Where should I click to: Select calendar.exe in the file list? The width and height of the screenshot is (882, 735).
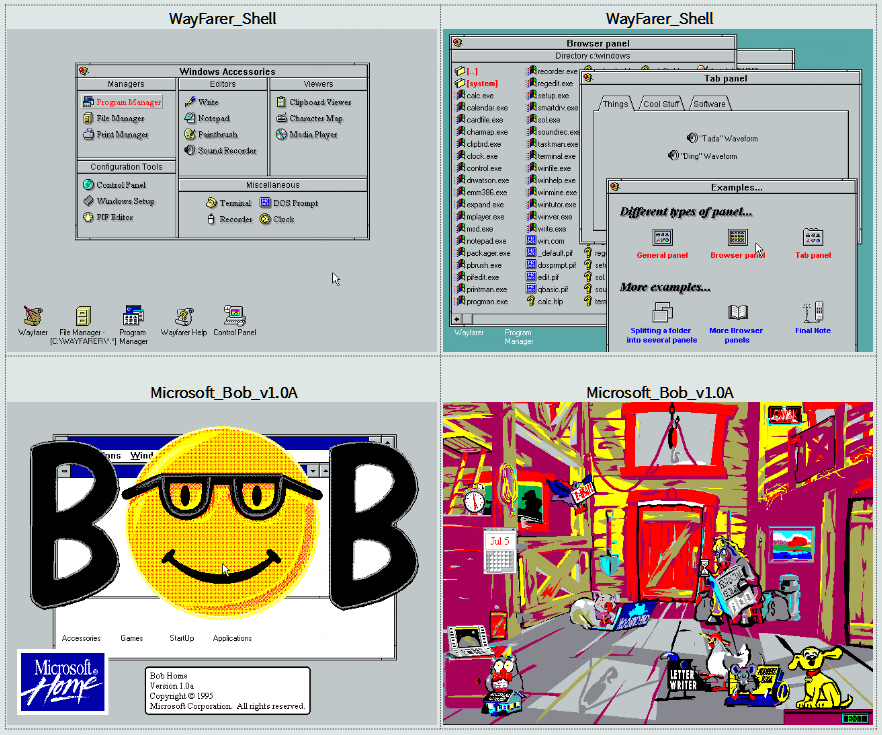point(482,107)
